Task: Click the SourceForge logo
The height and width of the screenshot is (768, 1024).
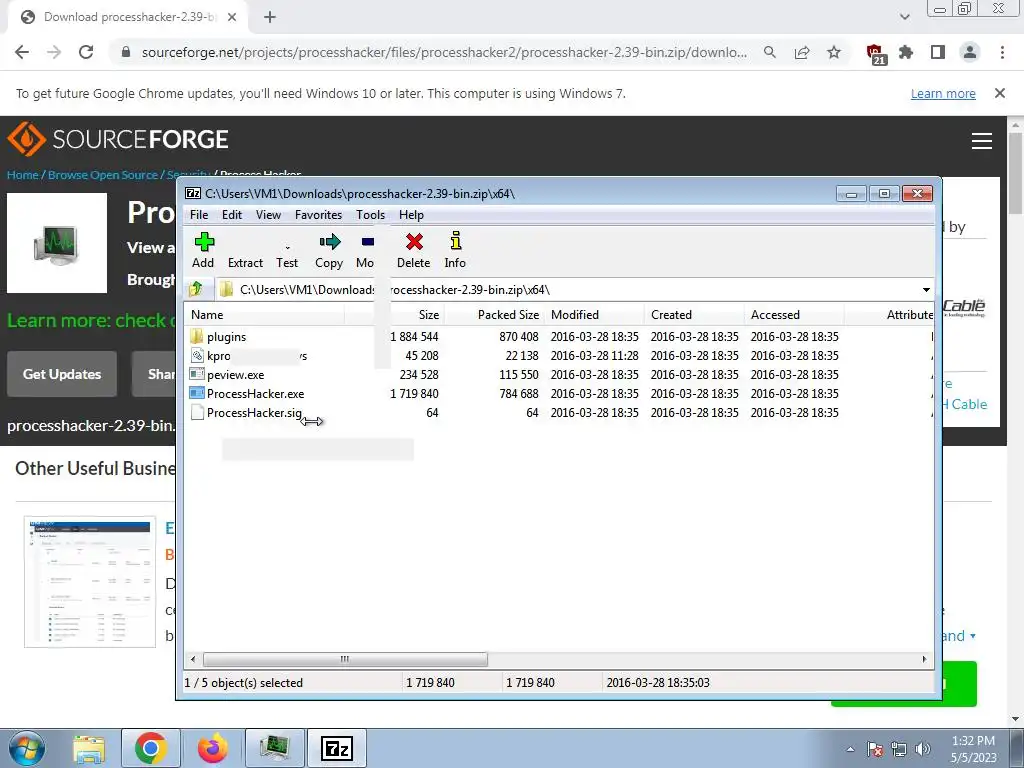Action: 118,139
